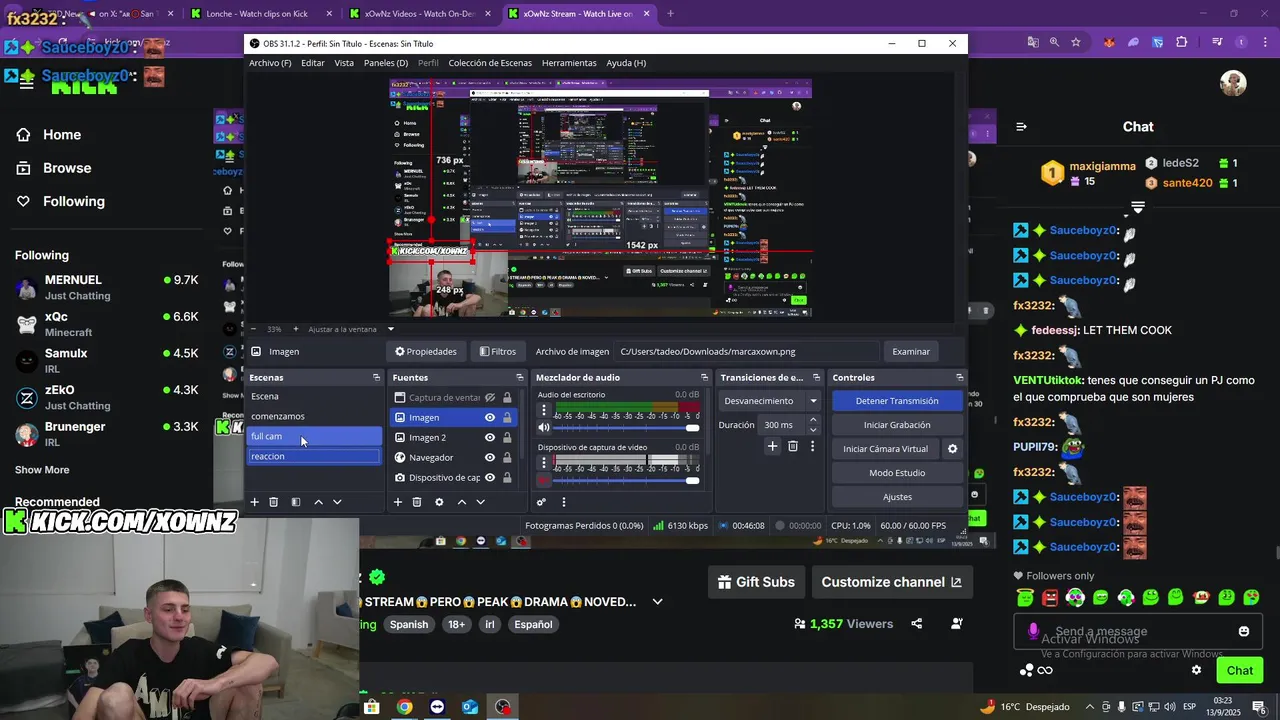Open the Vista menu
This screenshot has height=720, width=1280.
point(344,63)
